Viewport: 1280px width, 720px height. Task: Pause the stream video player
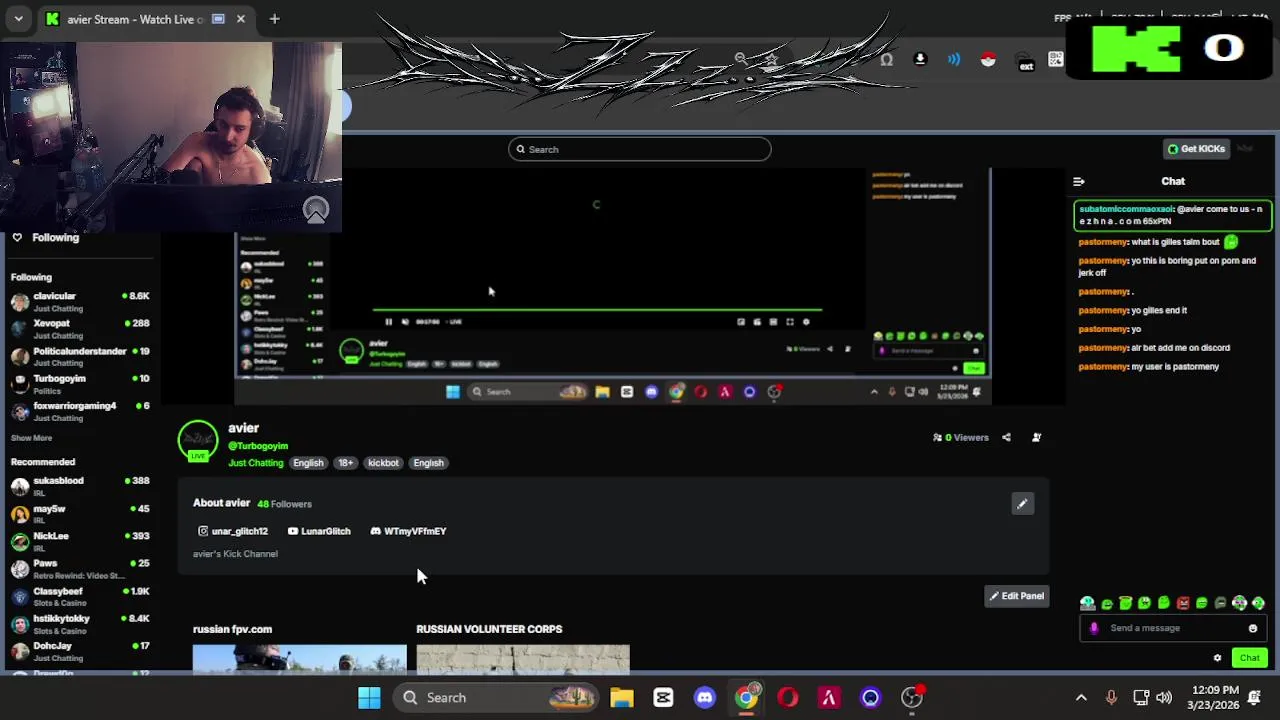388,322
